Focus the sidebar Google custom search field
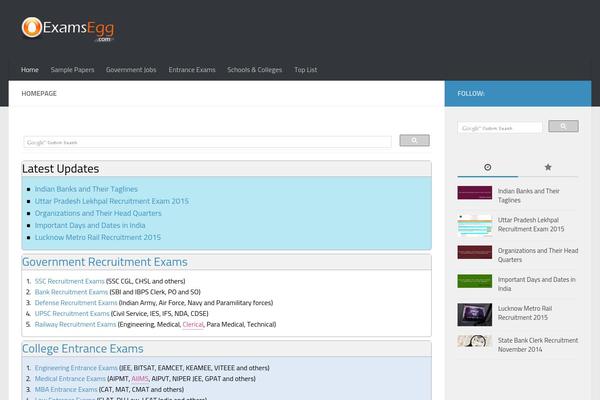Screen dimensions: 600x400 (500, 128)
